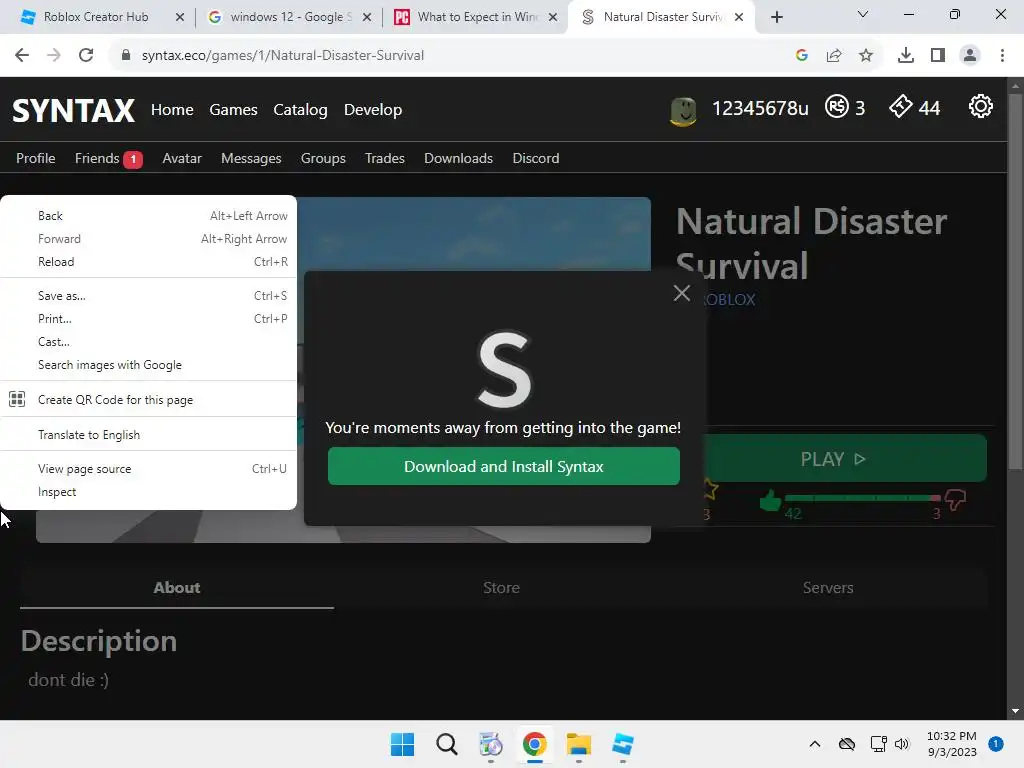Image resolution: width=1024 pixels, height=768 pixels.
Task: Open Catalog in Syntax navbar
Action: [x=300, y=110]
